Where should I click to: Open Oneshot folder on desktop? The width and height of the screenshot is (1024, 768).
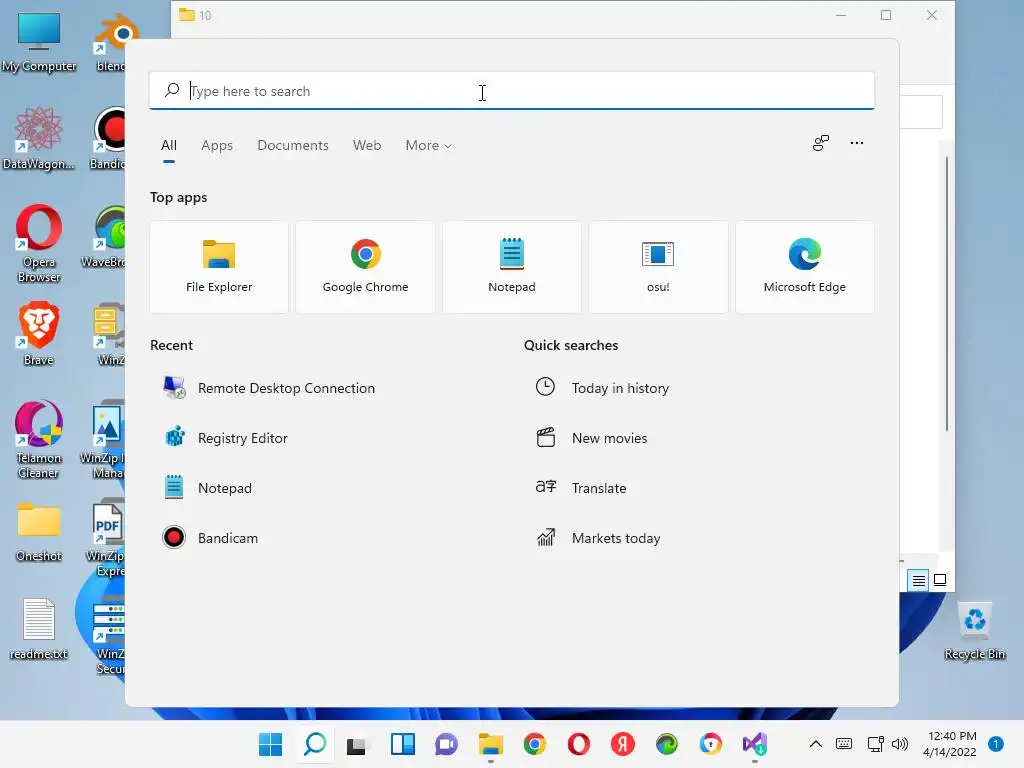[x=39, y=532]
